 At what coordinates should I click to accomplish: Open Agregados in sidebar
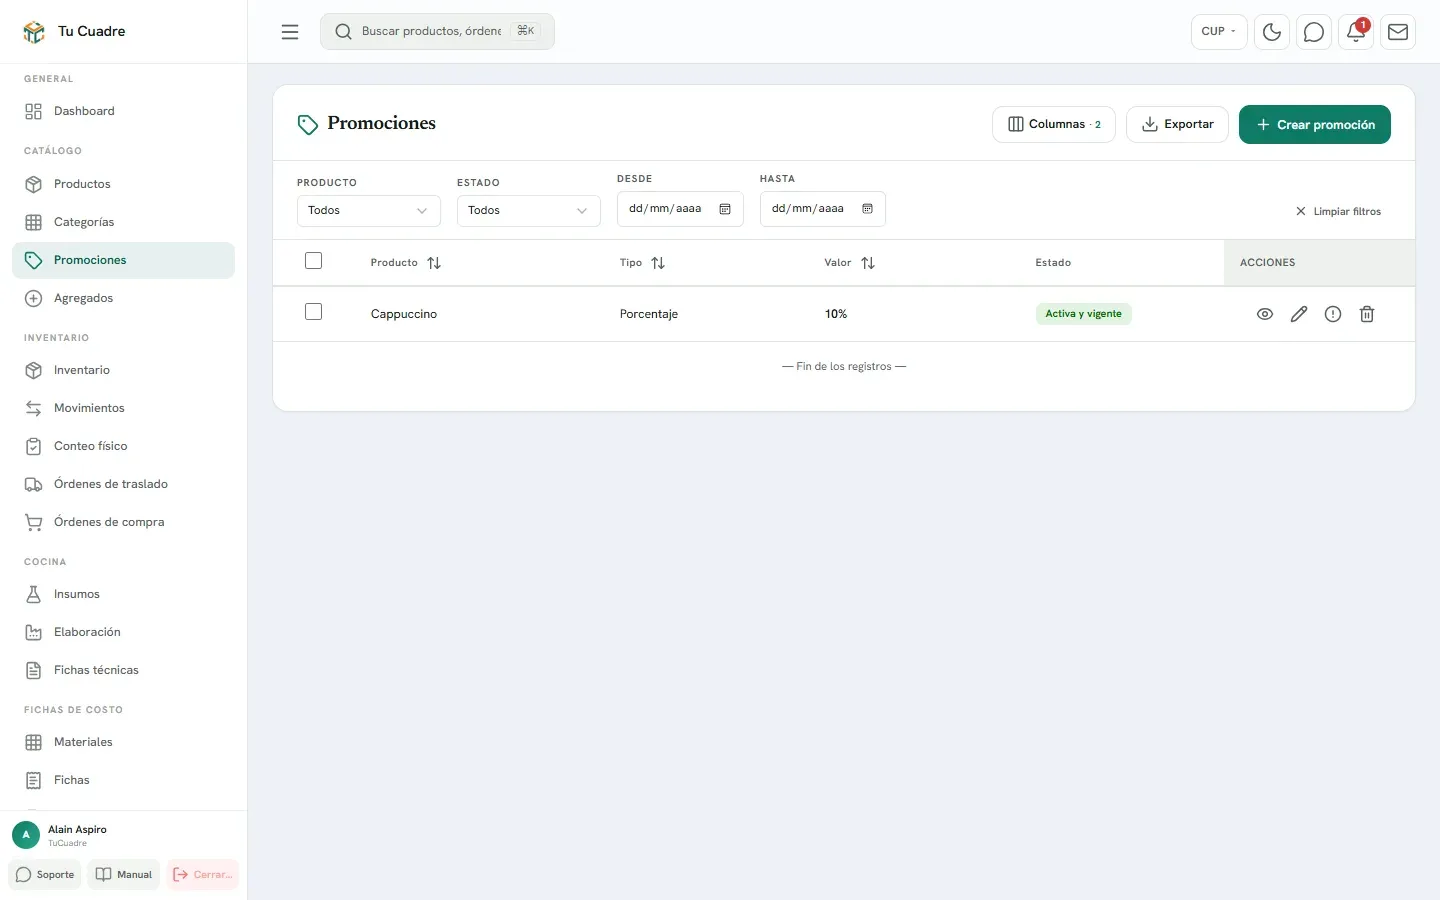[123, 298]
